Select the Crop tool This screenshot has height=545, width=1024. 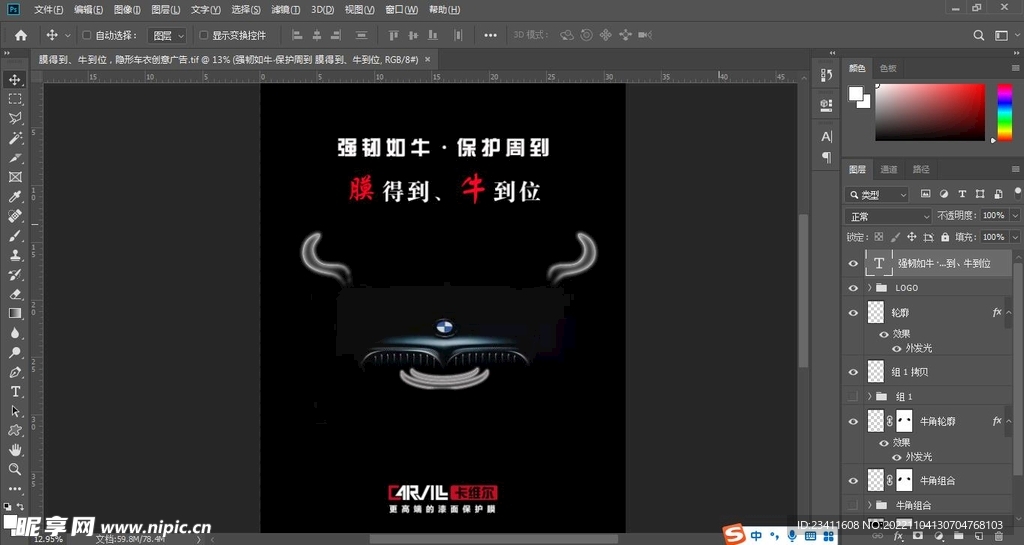click(x=14, y=158)
